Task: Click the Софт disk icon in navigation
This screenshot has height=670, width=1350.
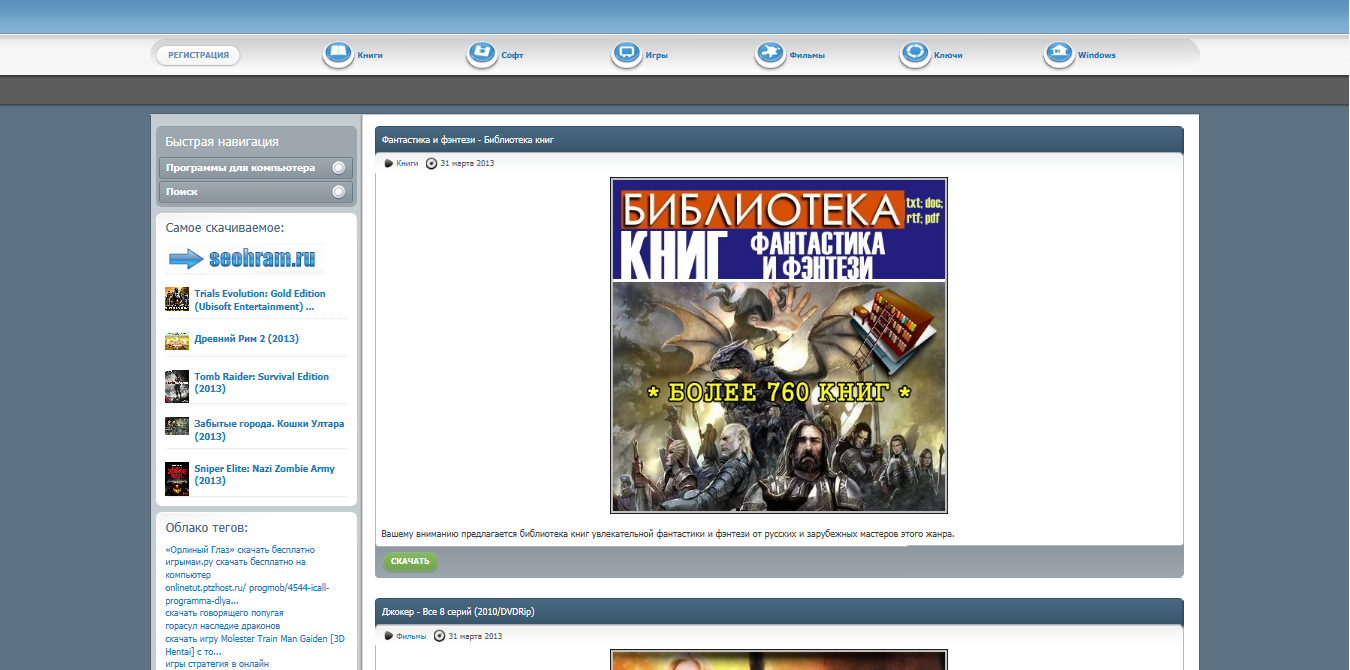Action: pyautogui.click(x=482, y=54)
